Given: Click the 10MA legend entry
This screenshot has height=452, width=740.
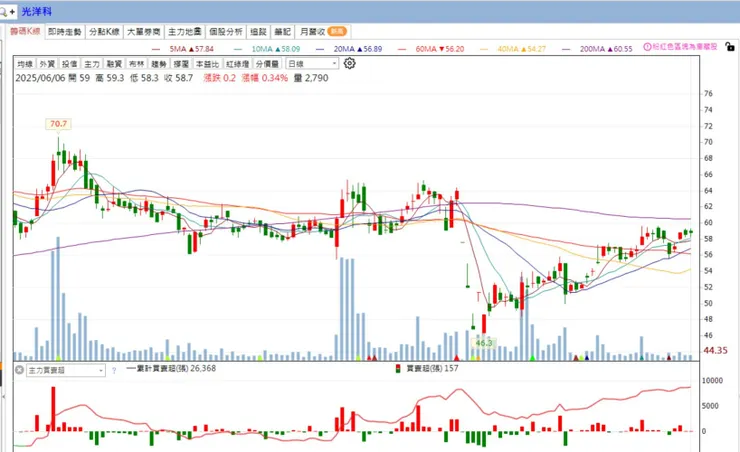Looking at the screenshot, I should tap(267, 49).
